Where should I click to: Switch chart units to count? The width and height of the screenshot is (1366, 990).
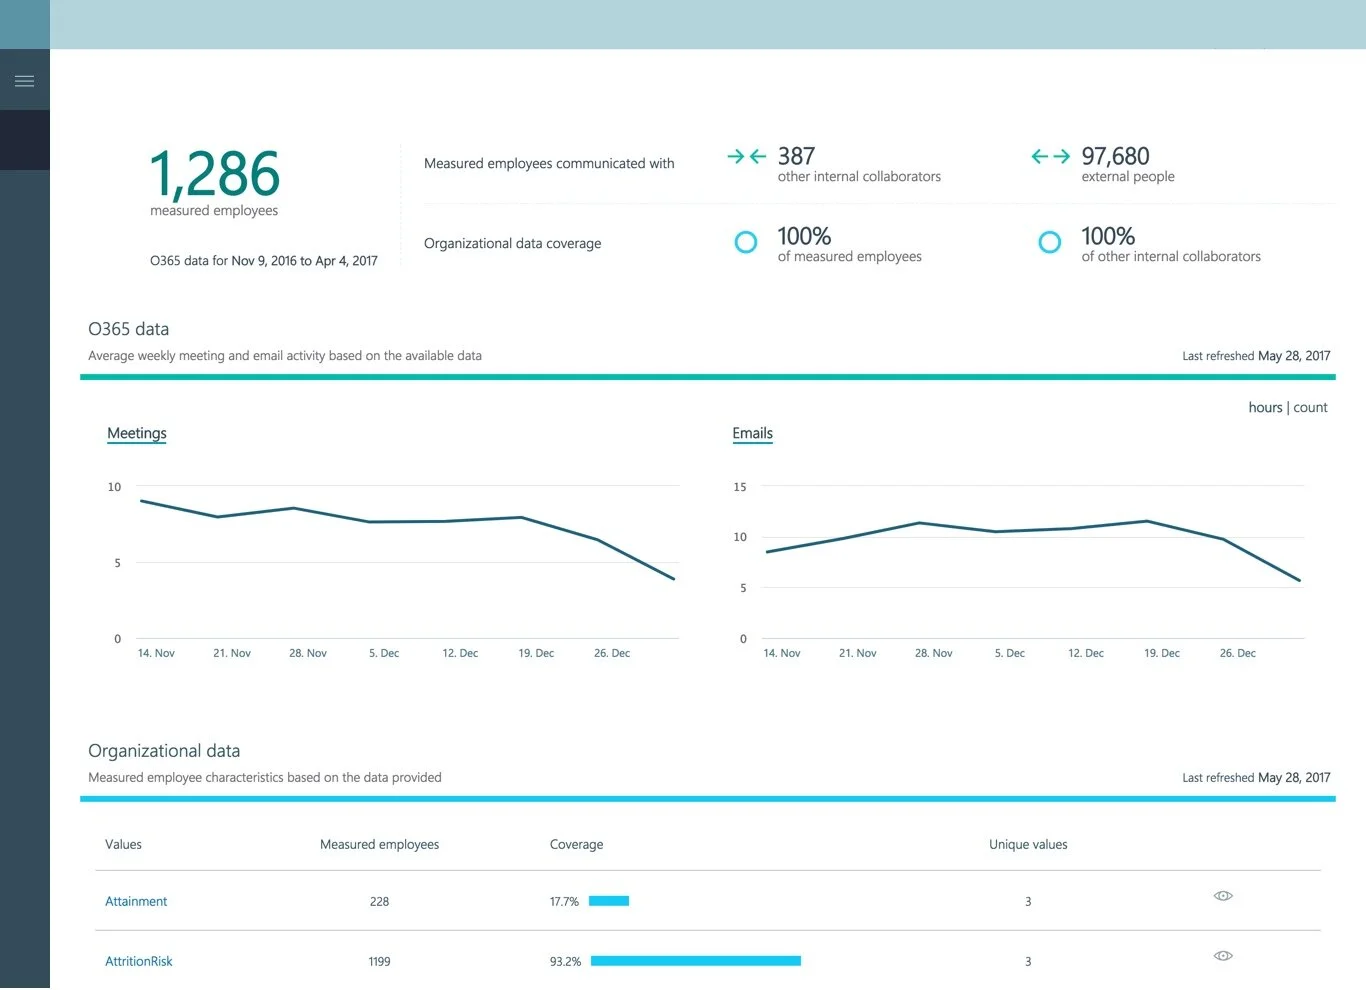pos(1311,407)
